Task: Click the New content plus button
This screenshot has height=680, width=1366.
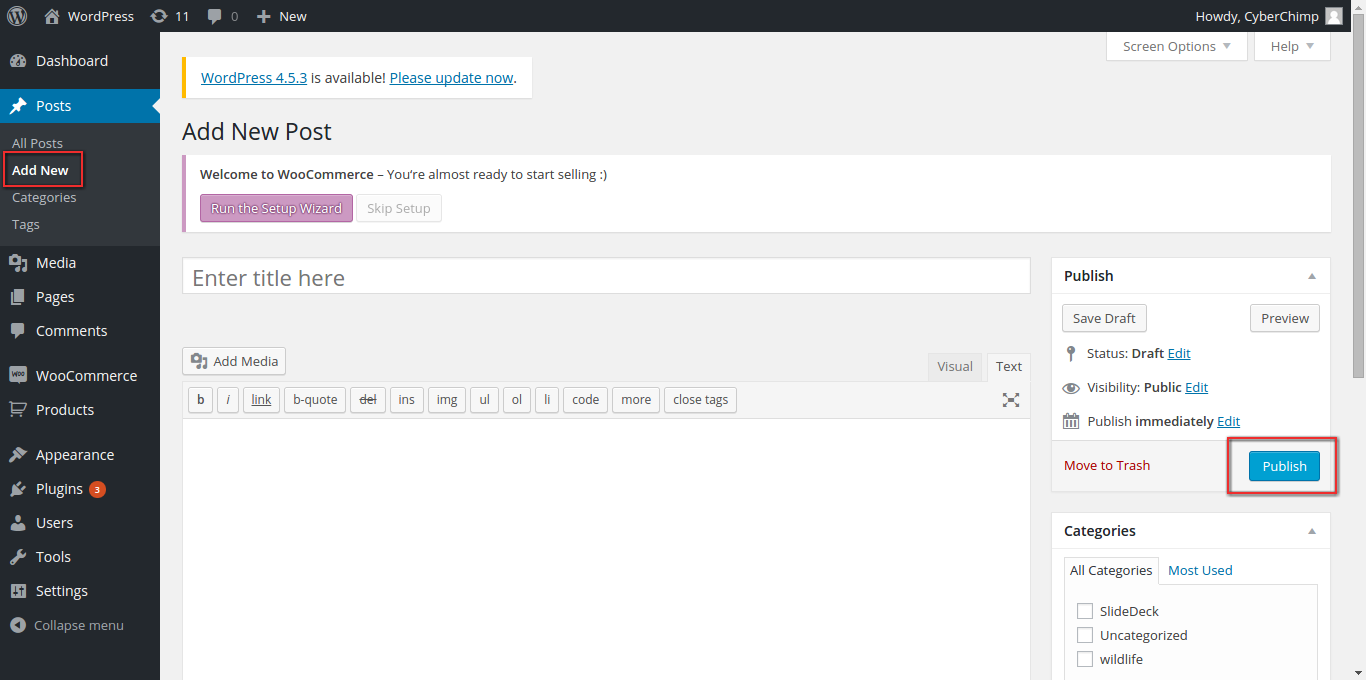Action: pos(281,16)
